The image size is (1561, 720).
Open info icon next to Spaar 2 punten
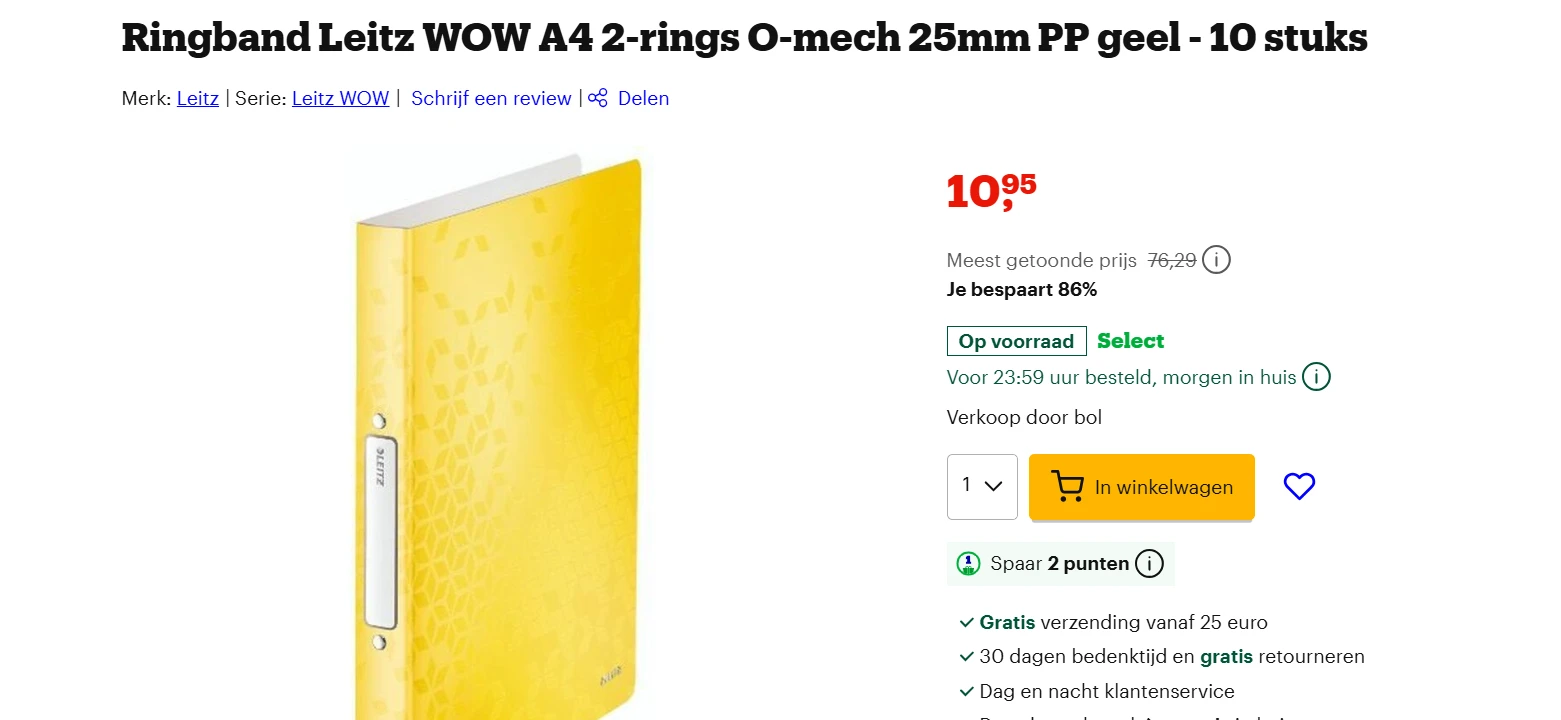click(1150, 563)
